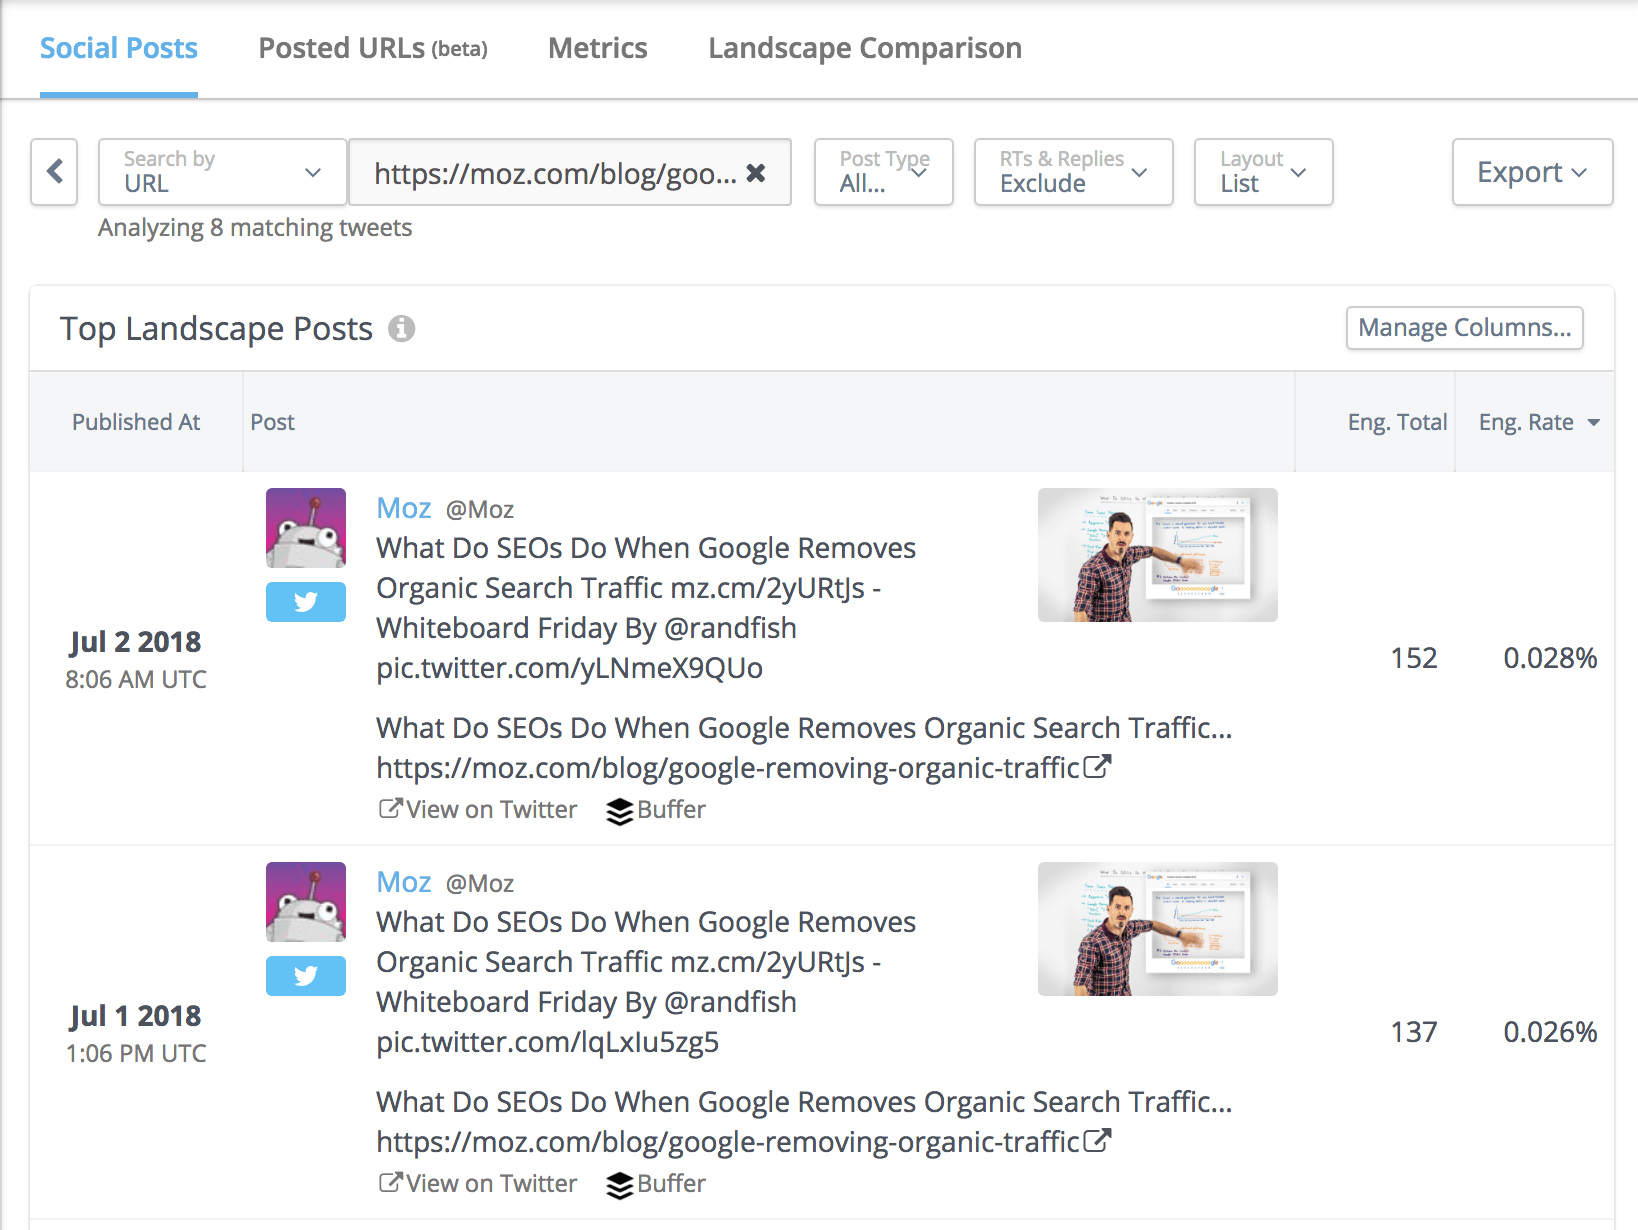The width and height of the screenshot is (1638, 1230).
Task: Open View on Twitter for Jul 2 post
Action: [x=478, y=810]
